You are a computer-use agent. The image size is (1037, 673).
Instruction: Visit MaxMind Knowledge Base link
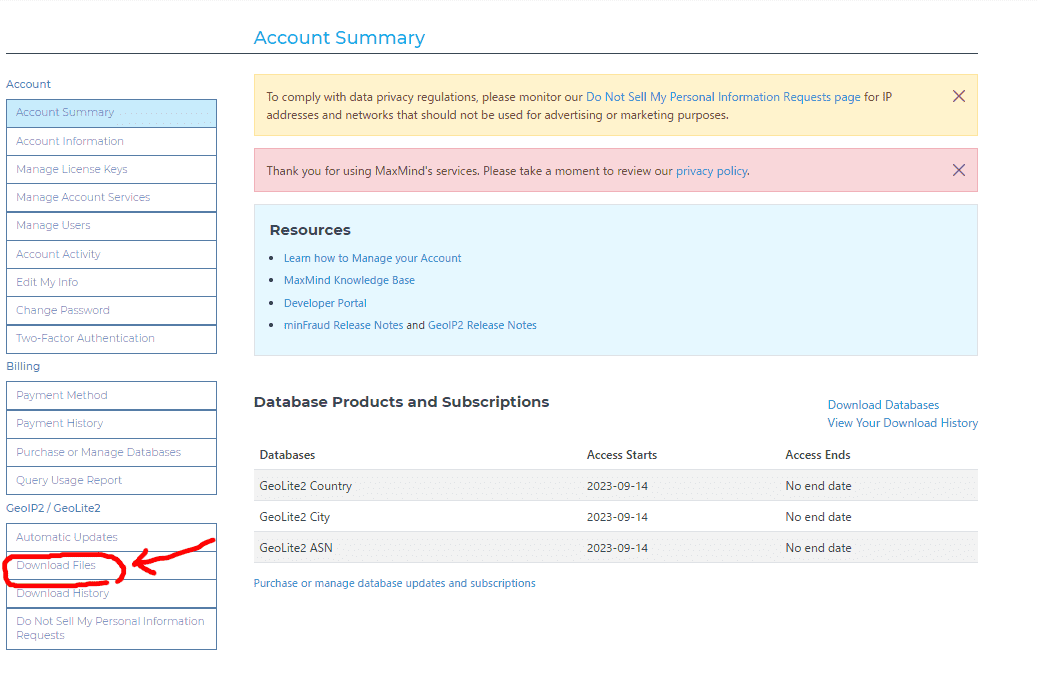pos(349,280)
